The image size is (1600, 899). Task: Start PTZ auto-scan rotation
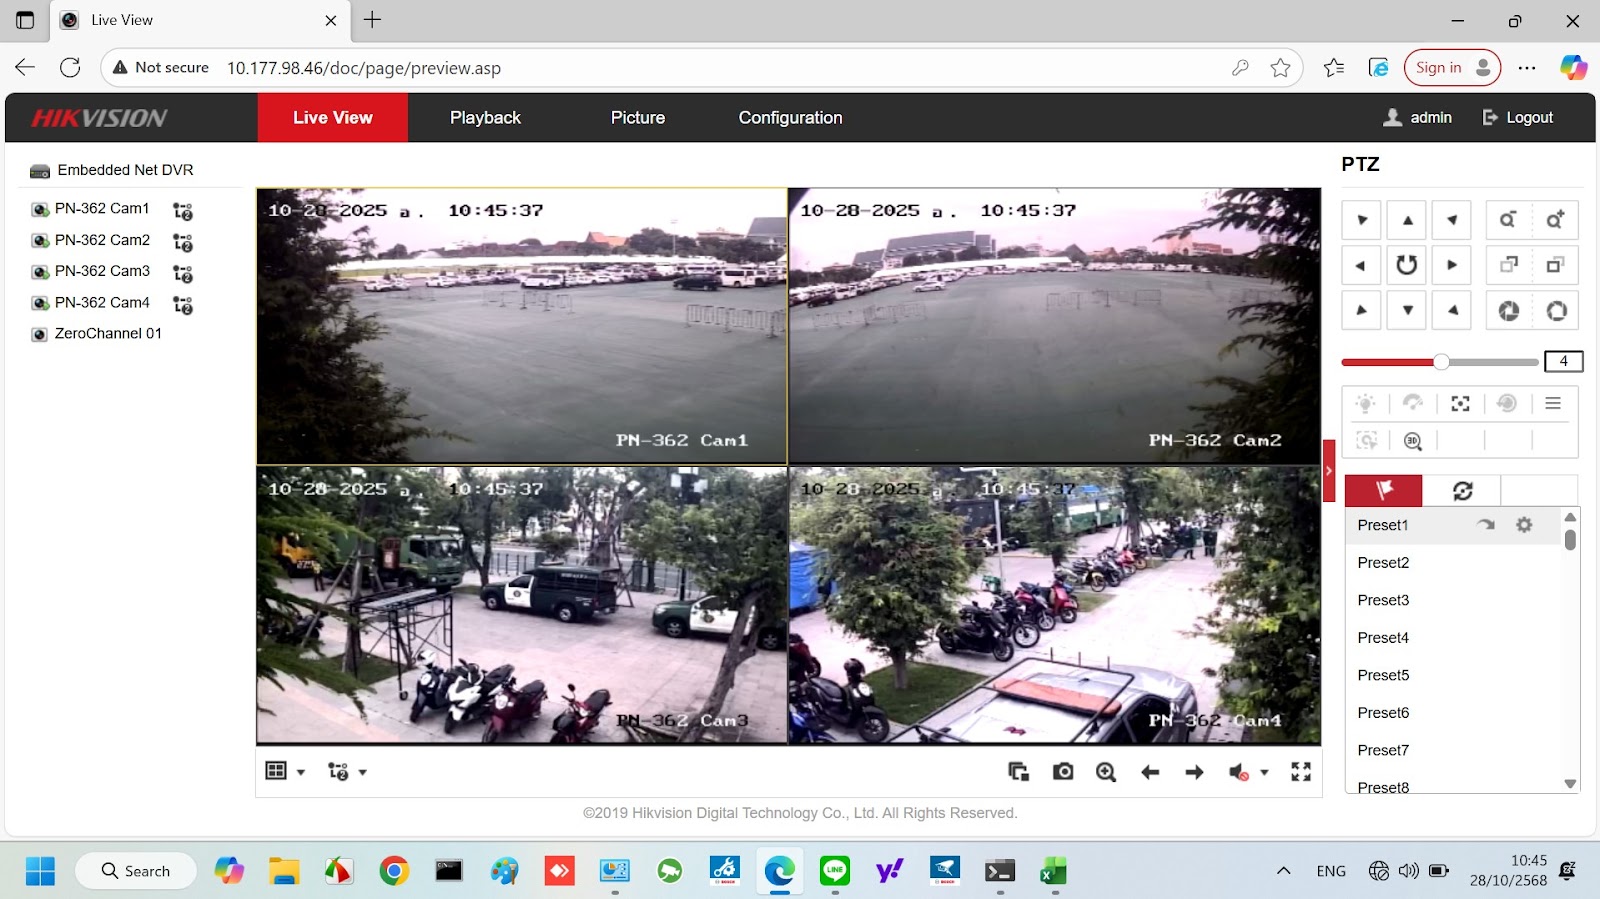1407,265
